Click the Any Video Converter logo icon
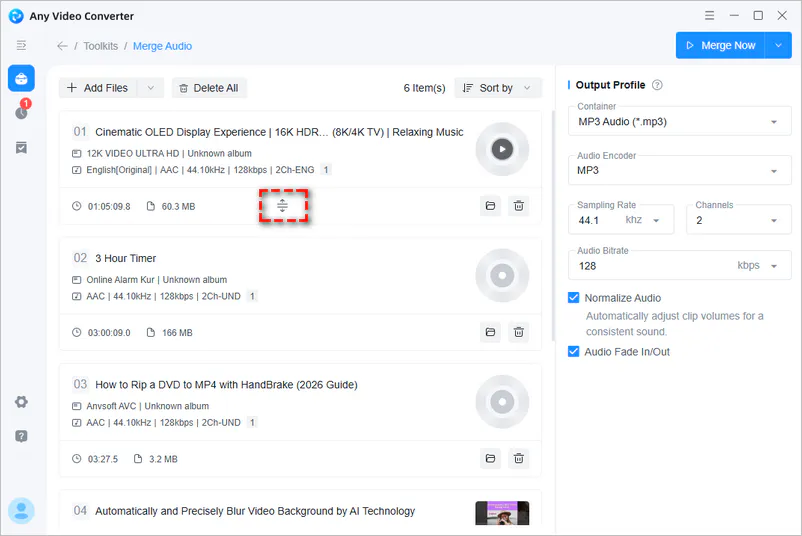This screenshot has width=802, height=536. (16, 16)
